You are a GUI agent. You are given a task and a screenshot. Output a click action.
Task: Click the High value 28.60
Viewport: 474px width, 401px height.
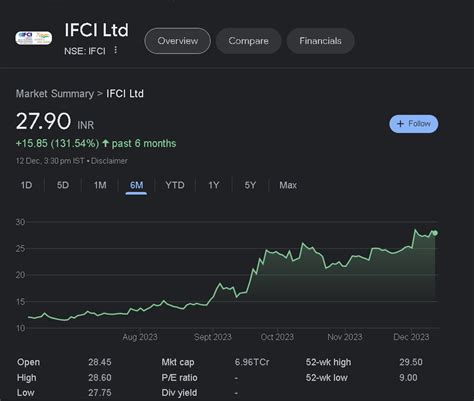tap(100, 378)
